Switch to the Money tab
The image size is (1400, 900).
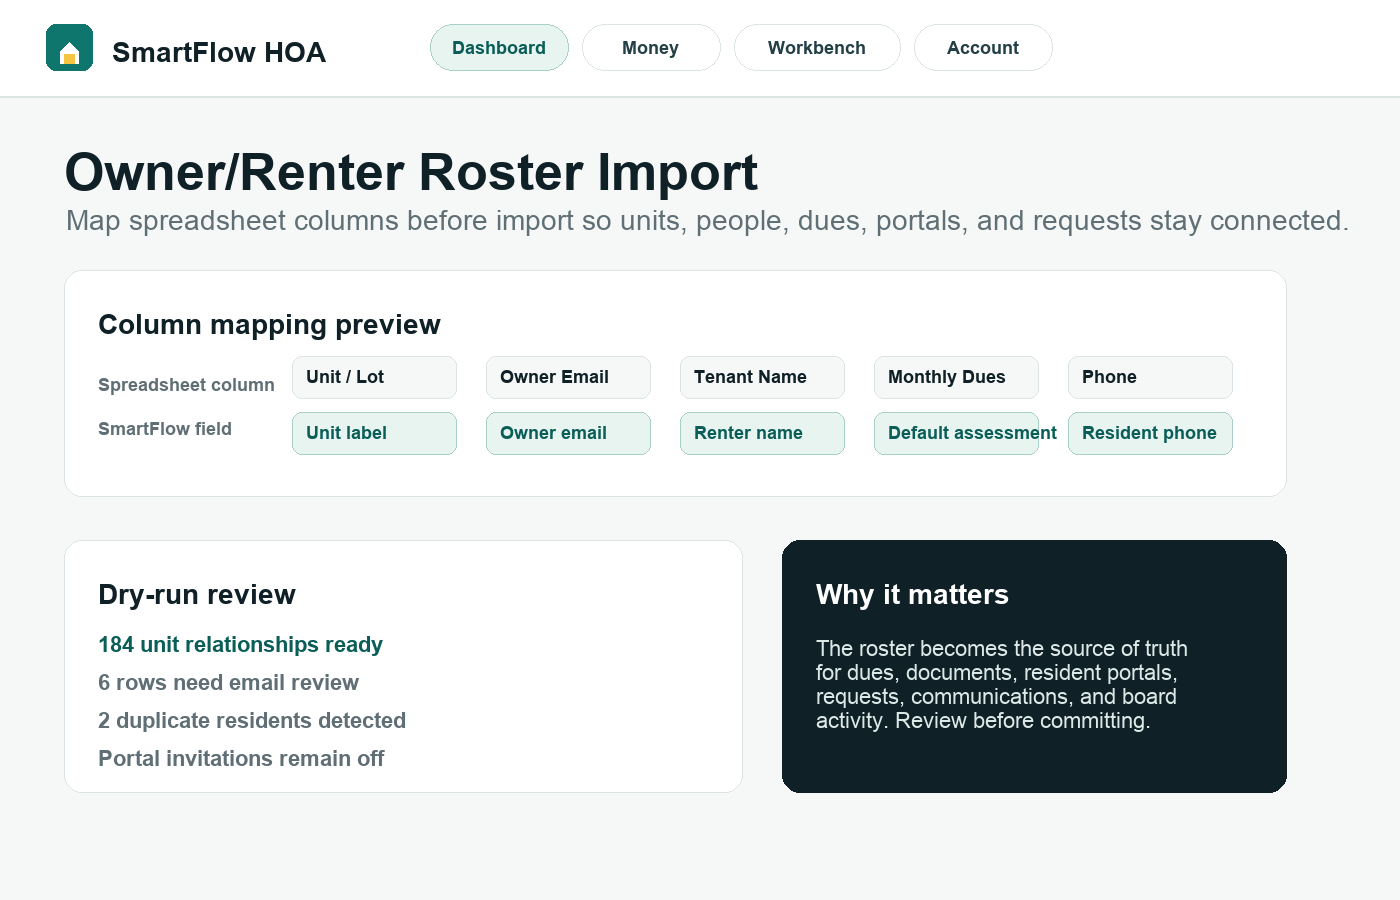651,48
